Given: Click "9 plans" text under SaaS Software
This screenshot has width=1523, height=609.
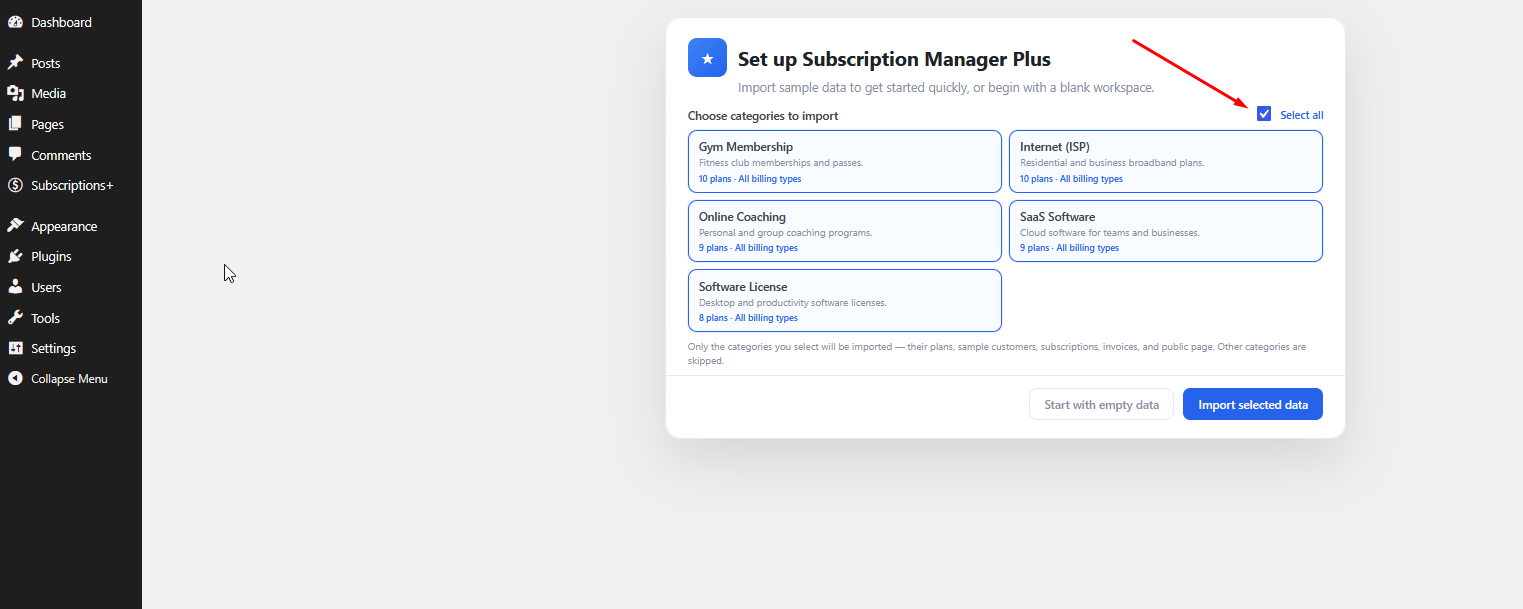Looking at the screenshot, I should [1034, 248].
